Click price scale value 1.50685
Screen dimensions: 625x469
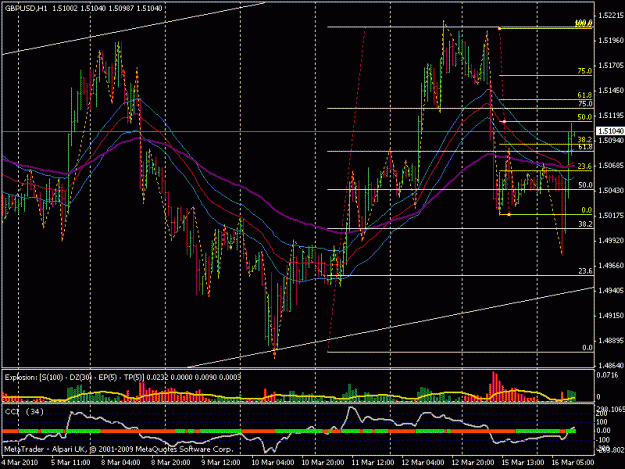click(x=610, y=165)
